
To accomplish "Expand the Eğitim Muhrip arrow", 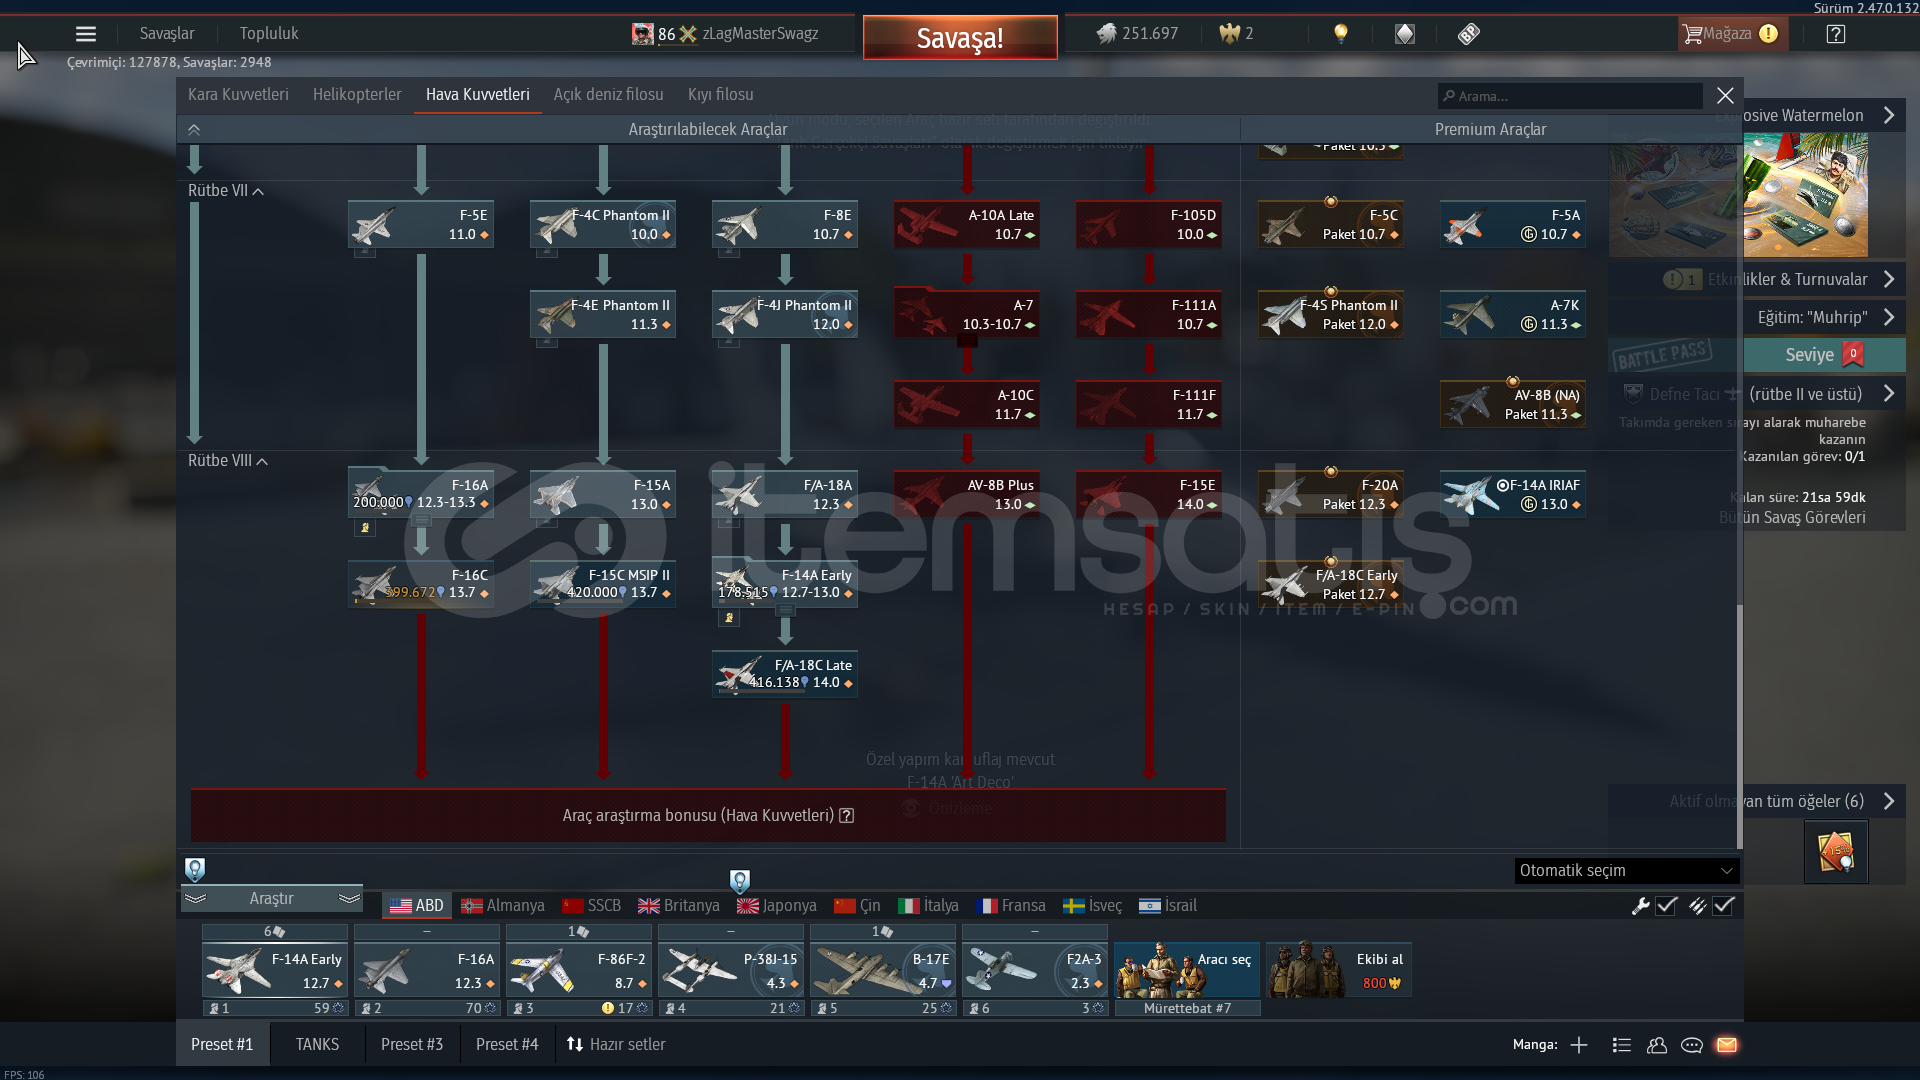I will click(1889, 317).
